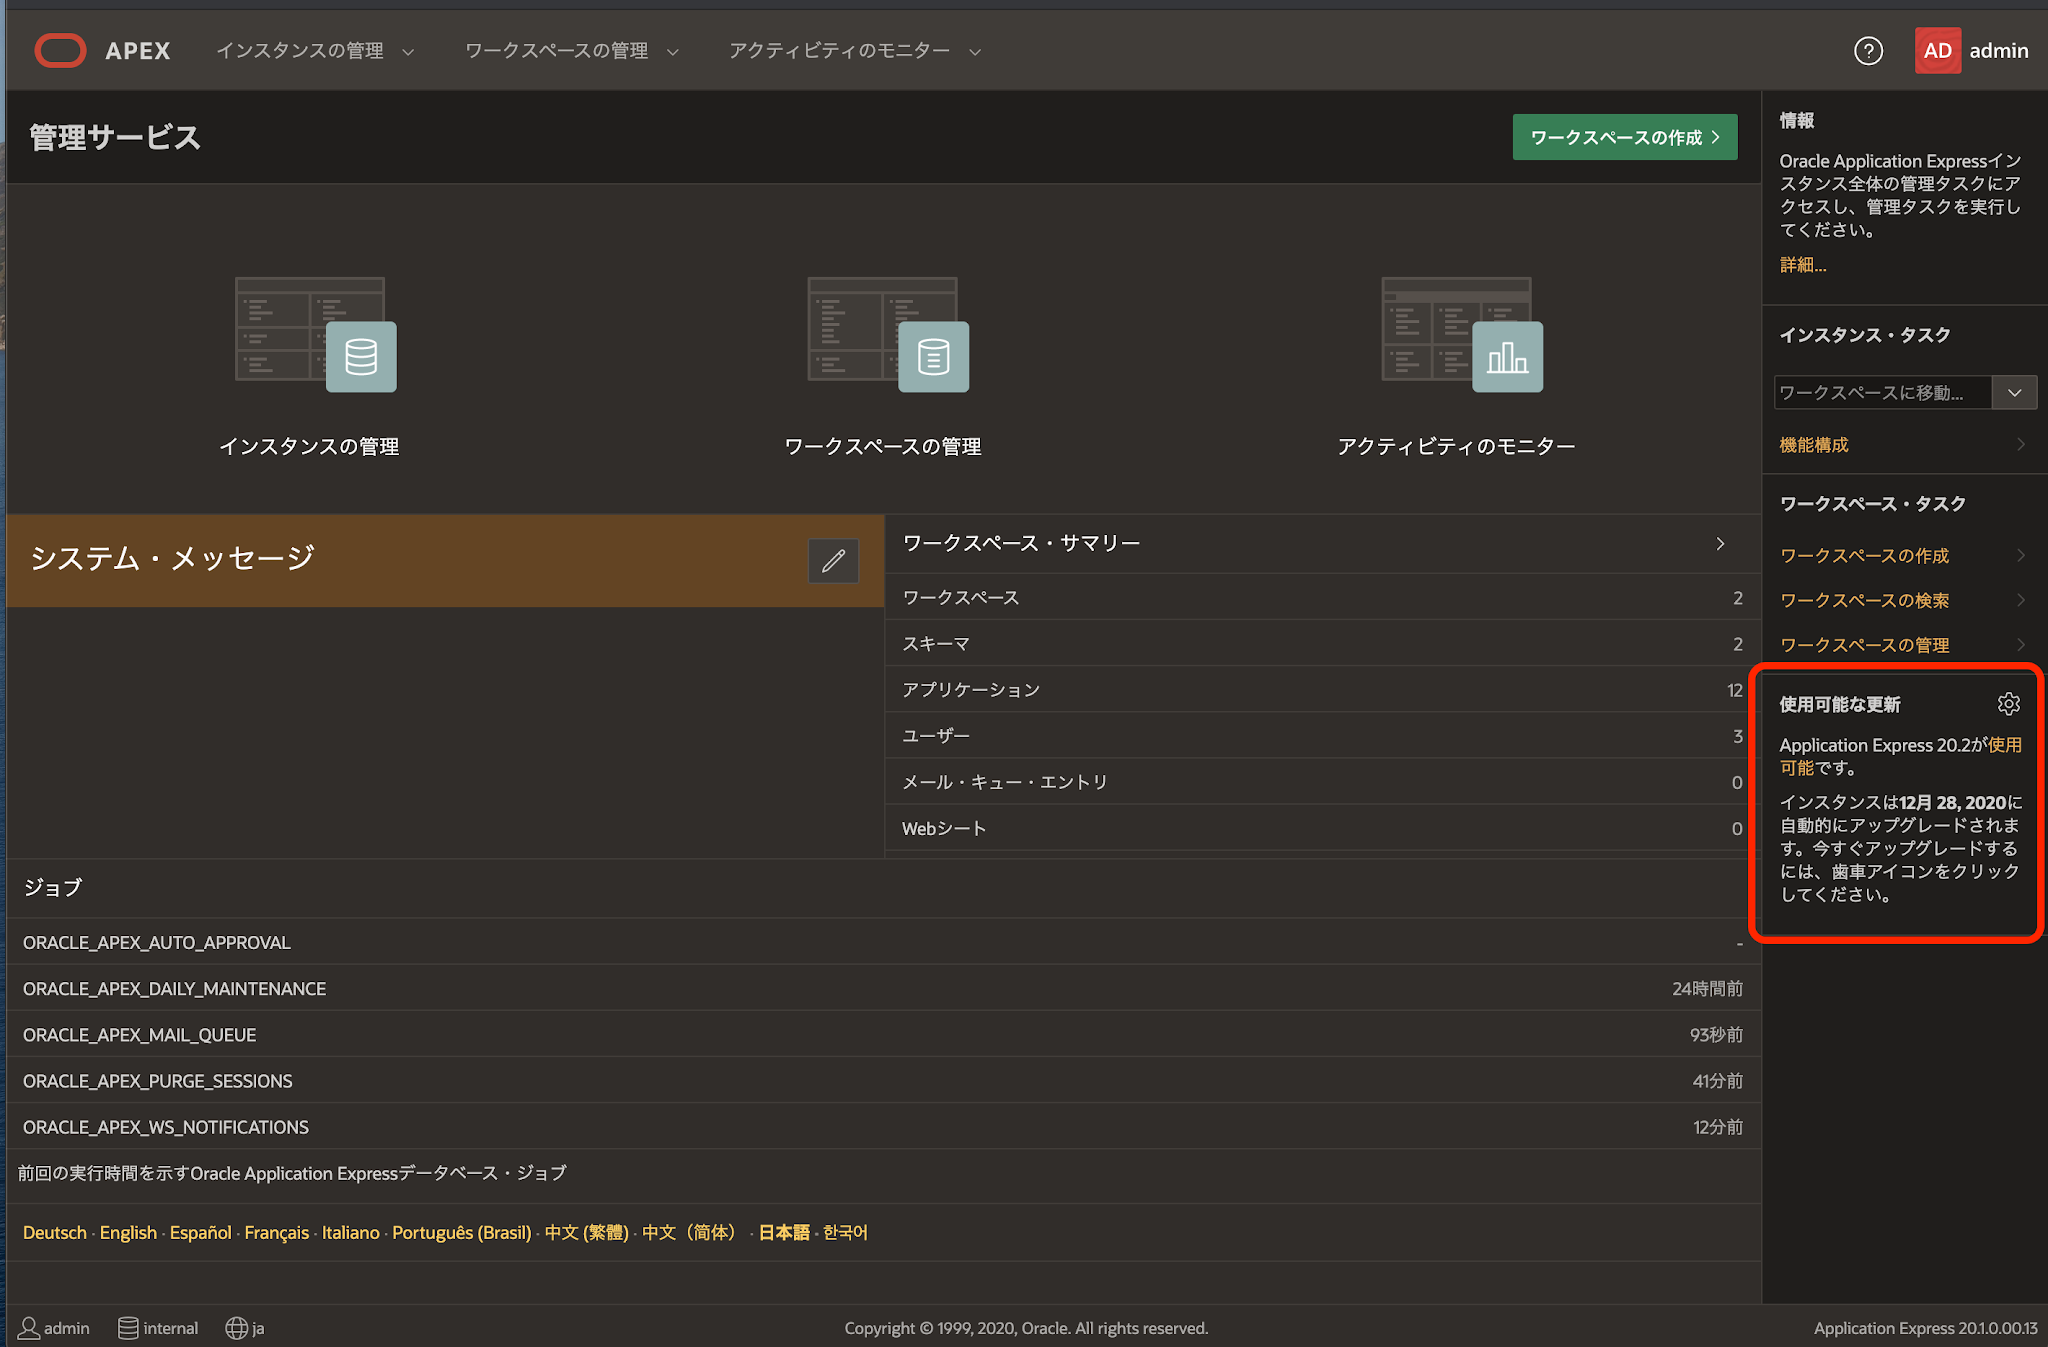This screenshot has height=1347, width=2048.
Task: Expand ワークスペース・サマリー chevron arrow
Action: 1720,543
